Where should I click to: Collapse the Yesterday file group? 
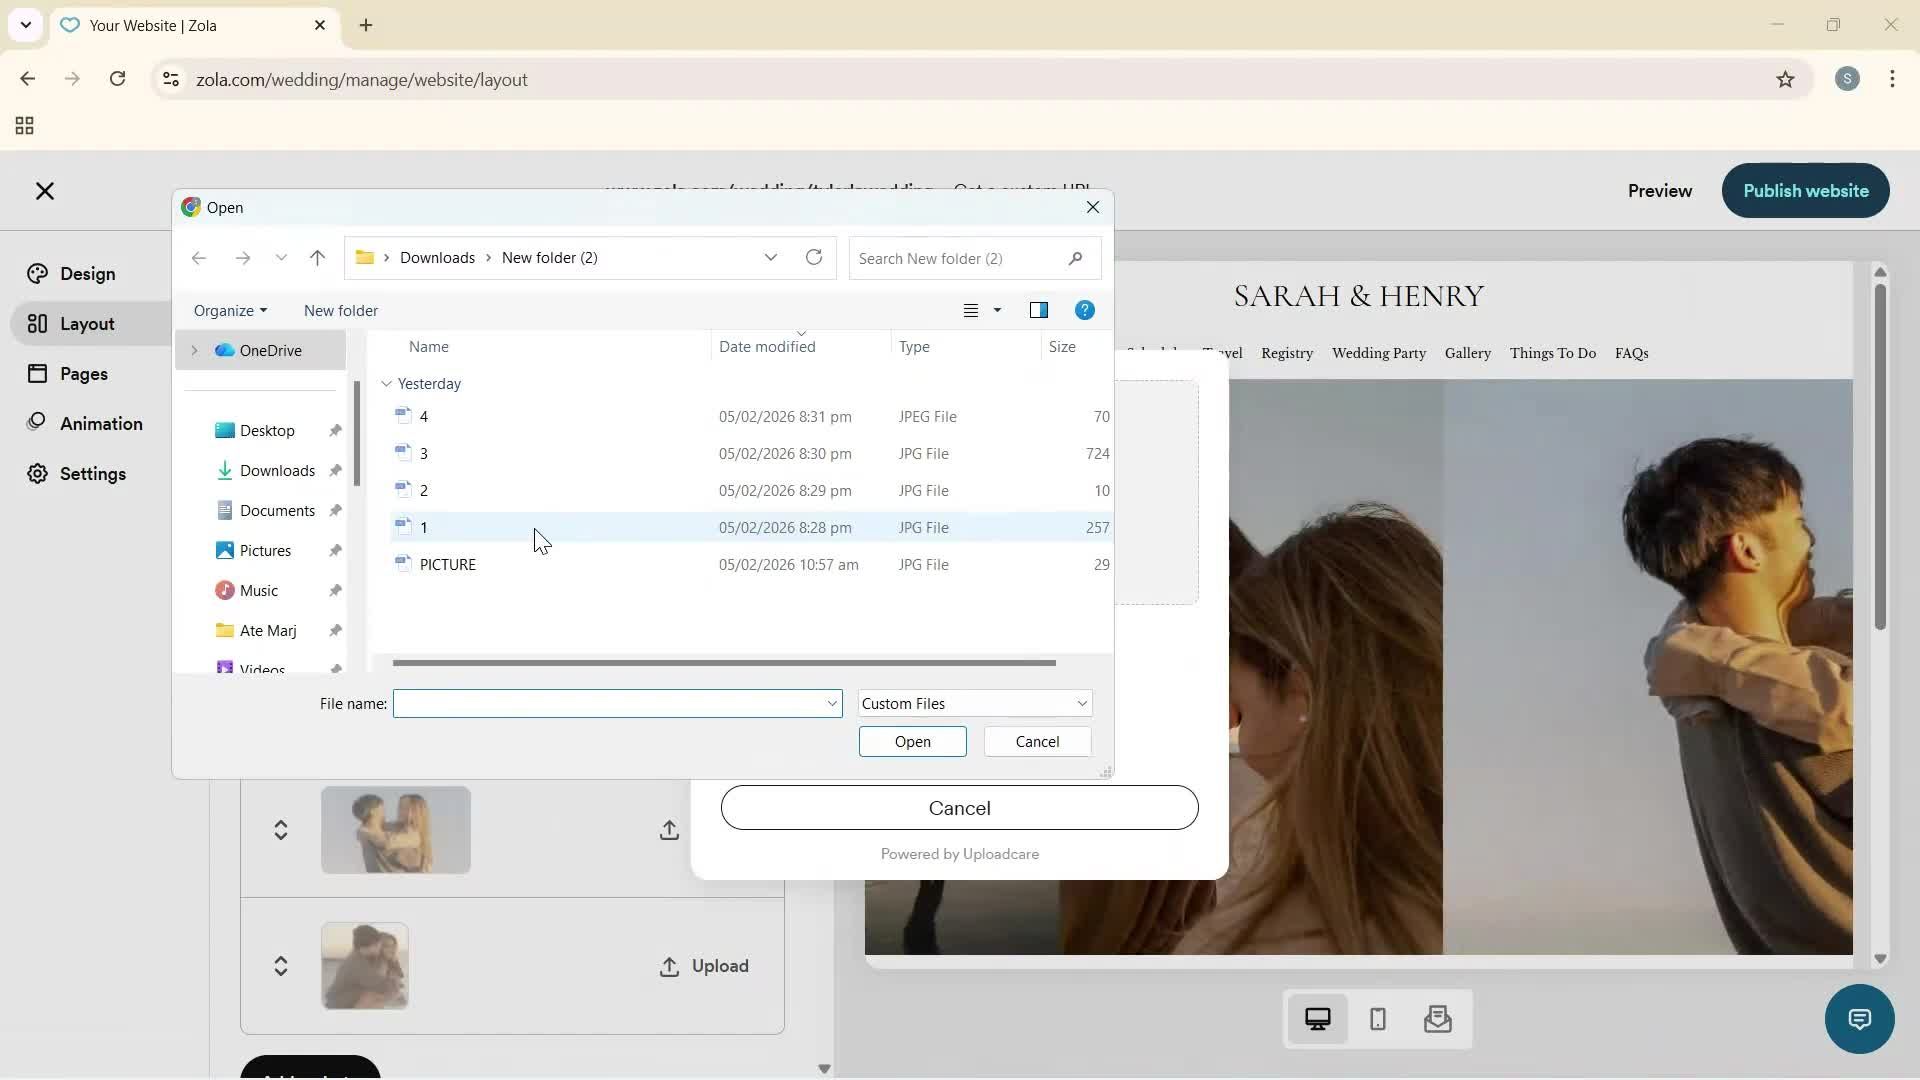[x=386, y=383]
